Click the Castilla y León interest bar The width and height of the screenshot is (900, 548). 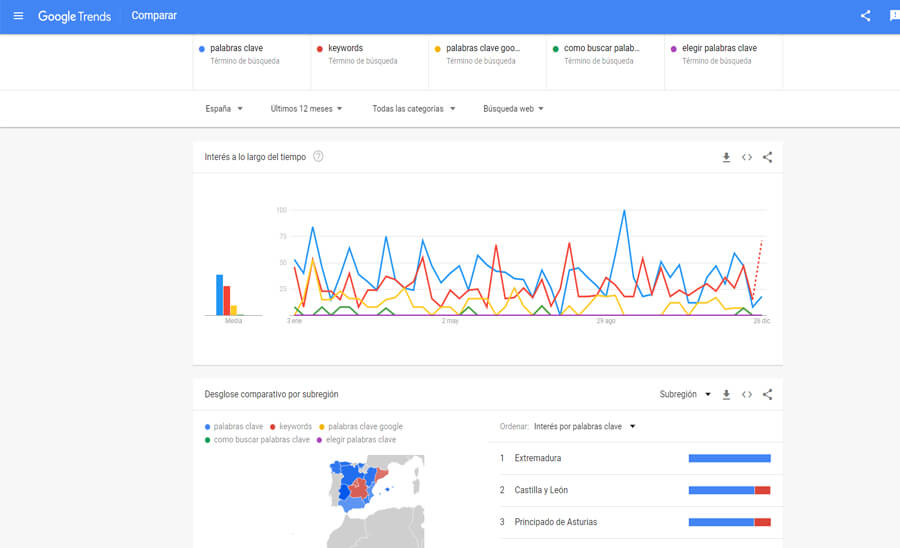pyautogui.click(x=730, y=490)
